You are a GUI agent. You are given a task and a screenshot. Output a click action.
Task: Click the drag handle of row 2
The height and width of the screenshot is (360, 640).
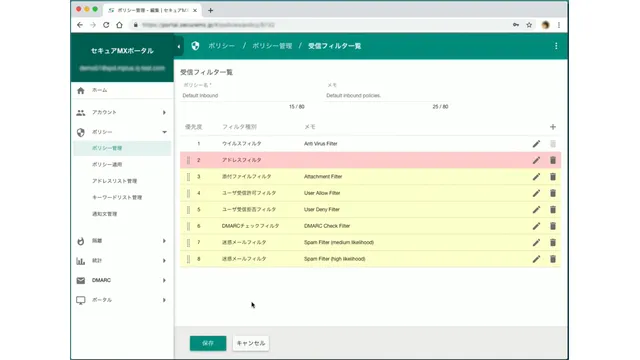(188, 160)
